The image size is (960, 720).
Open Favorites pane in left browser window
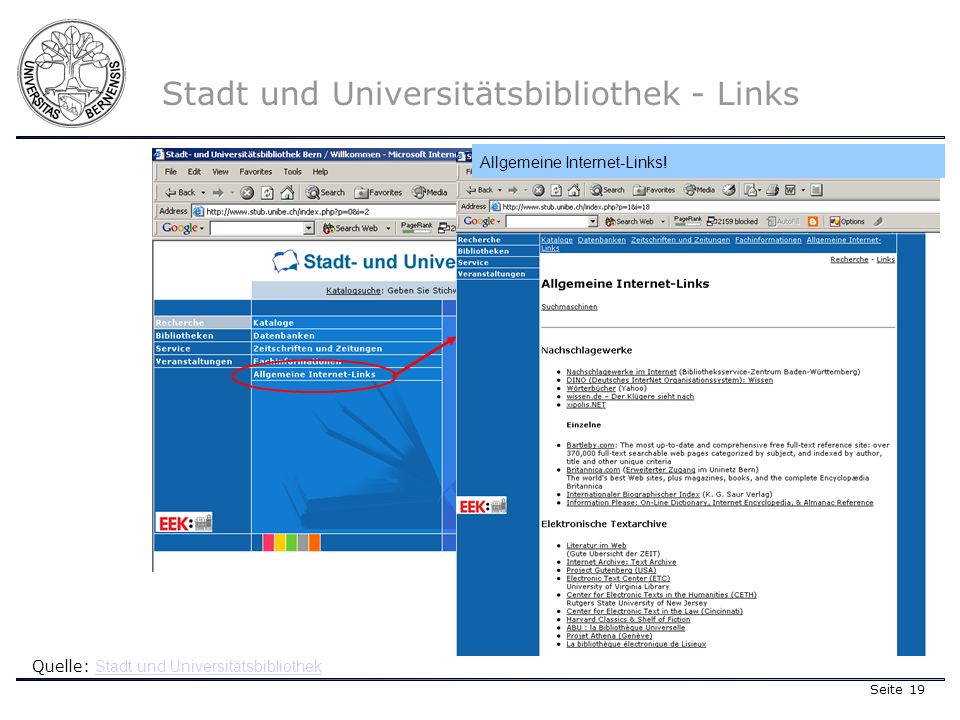[378, 192]
